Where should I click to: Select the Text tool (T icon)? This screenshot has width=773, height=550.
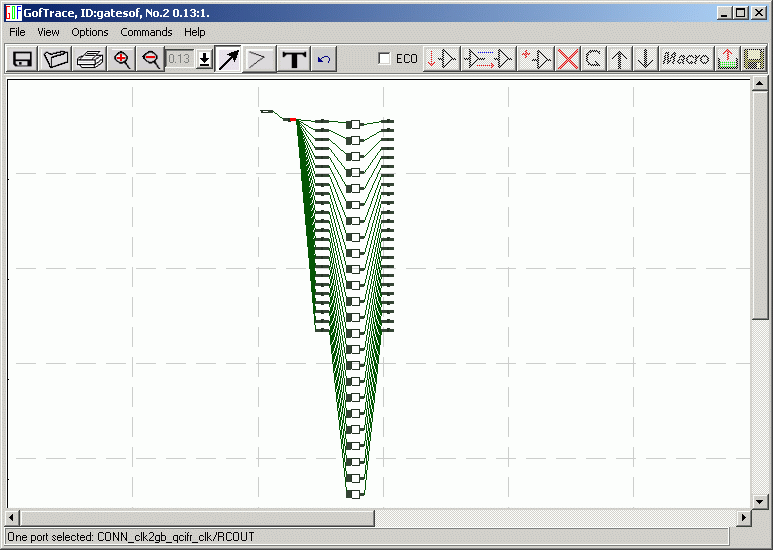click(294, 59)
